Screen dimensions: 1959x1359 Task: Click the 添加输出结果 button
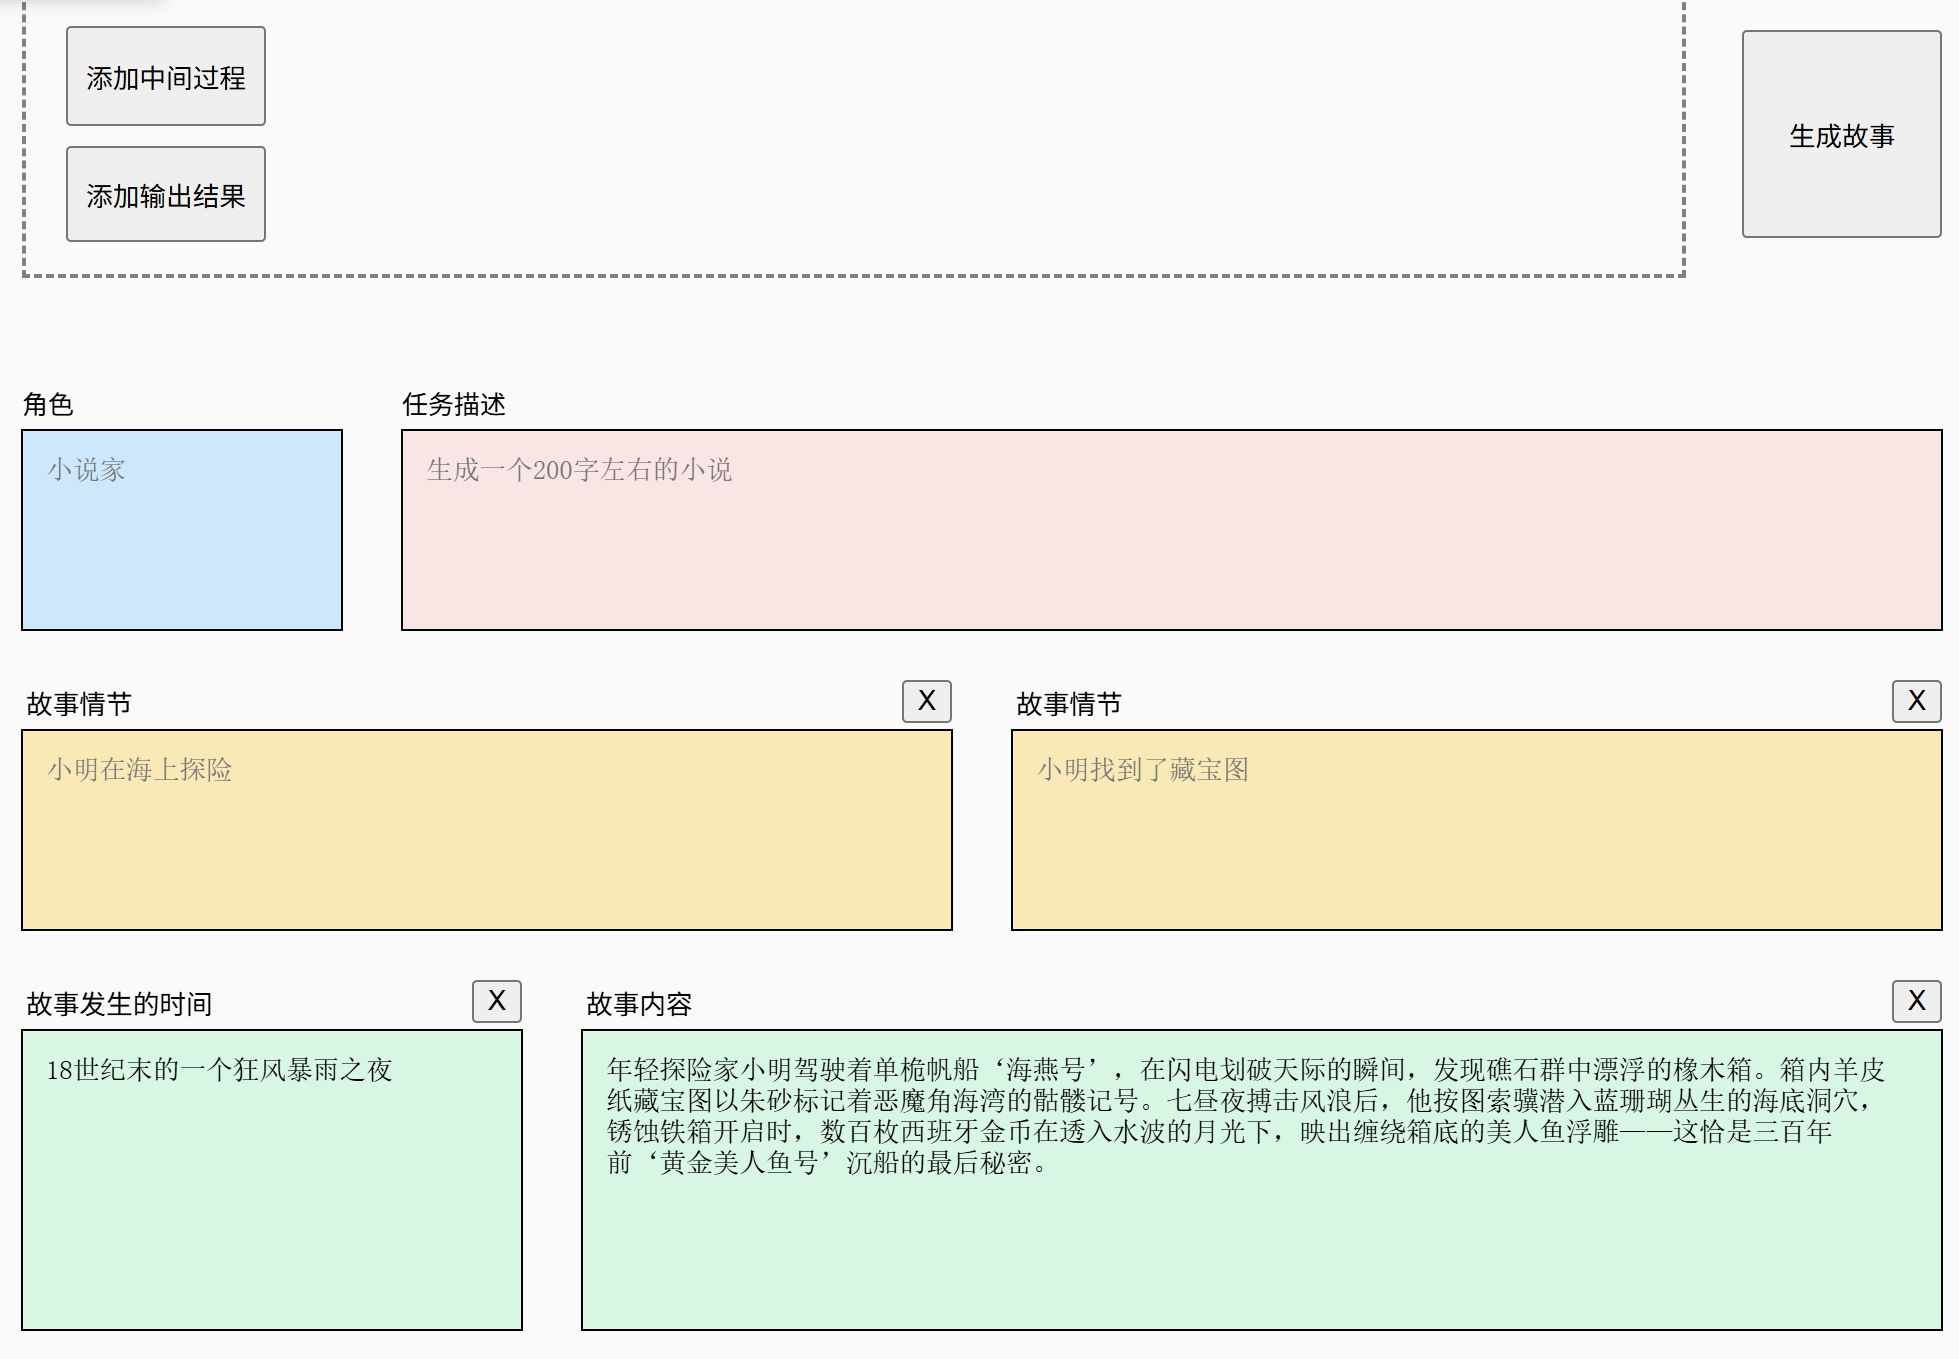coord(165,194)
